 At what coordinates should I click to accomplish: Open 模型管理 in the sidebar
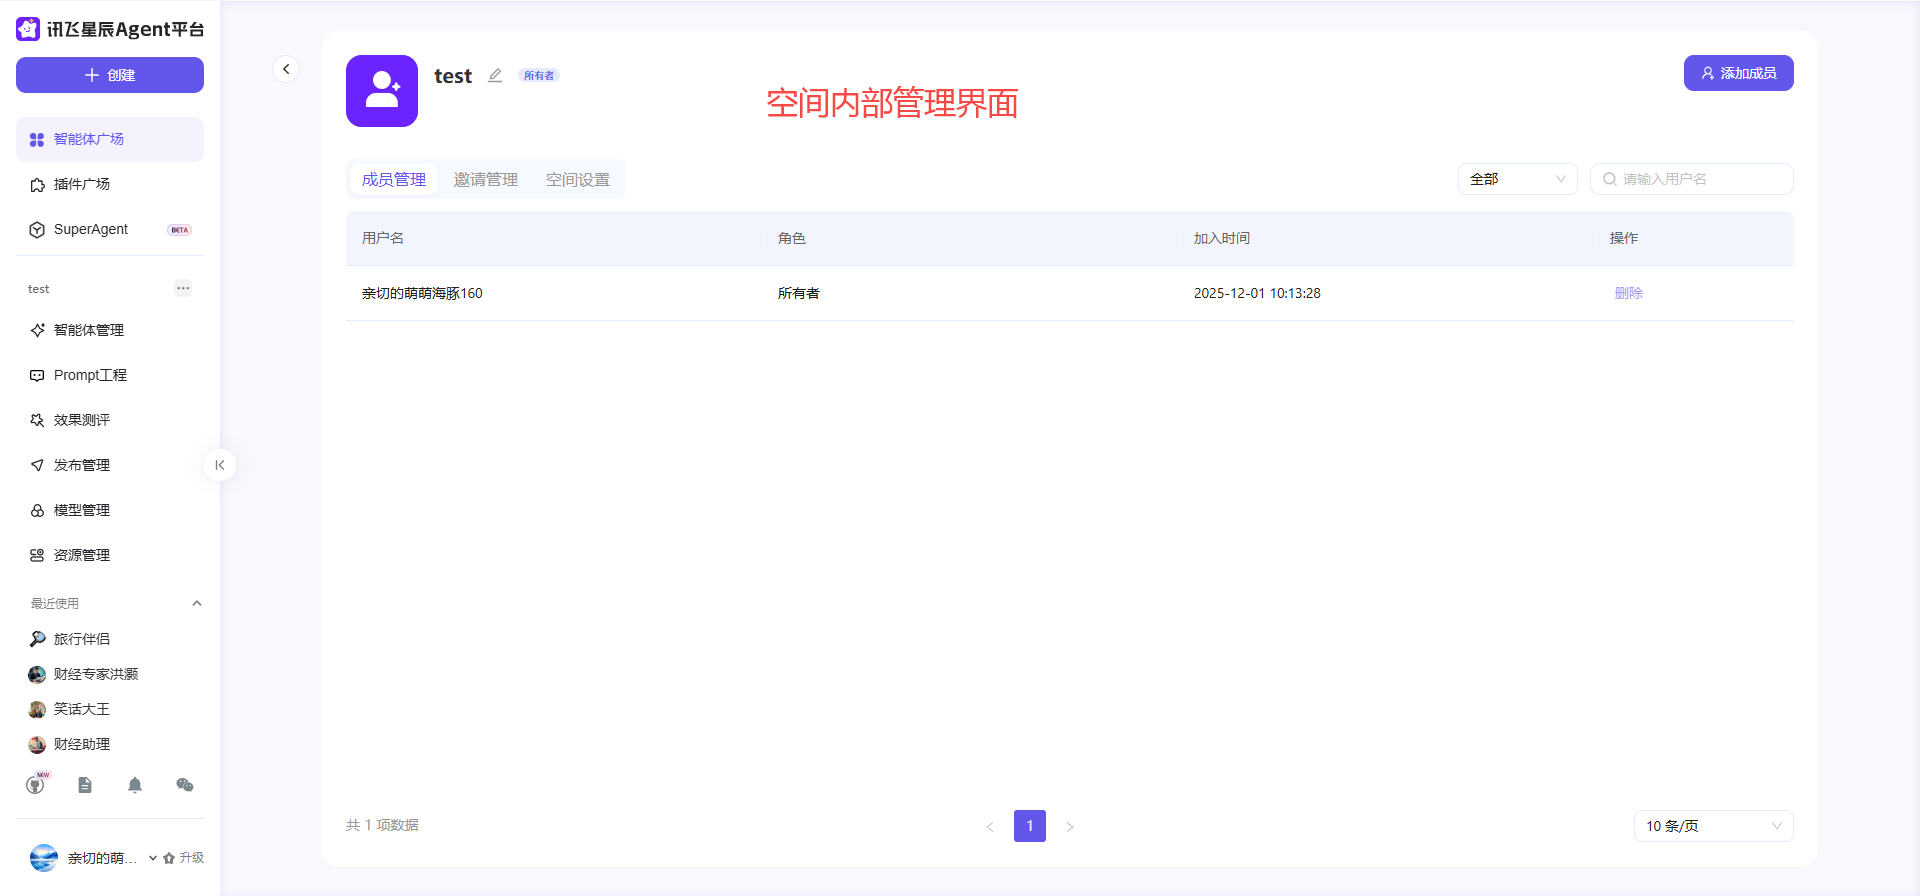click(x=82, y=510)
